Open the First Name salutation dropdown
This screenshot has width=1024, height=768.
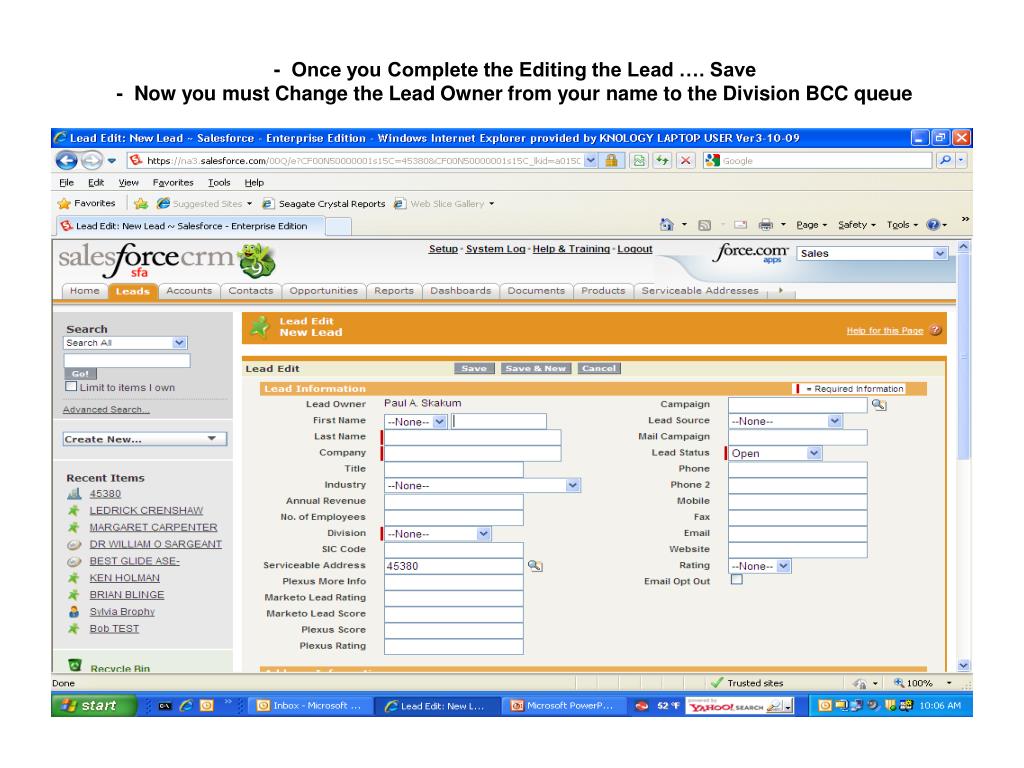[415, 422]
